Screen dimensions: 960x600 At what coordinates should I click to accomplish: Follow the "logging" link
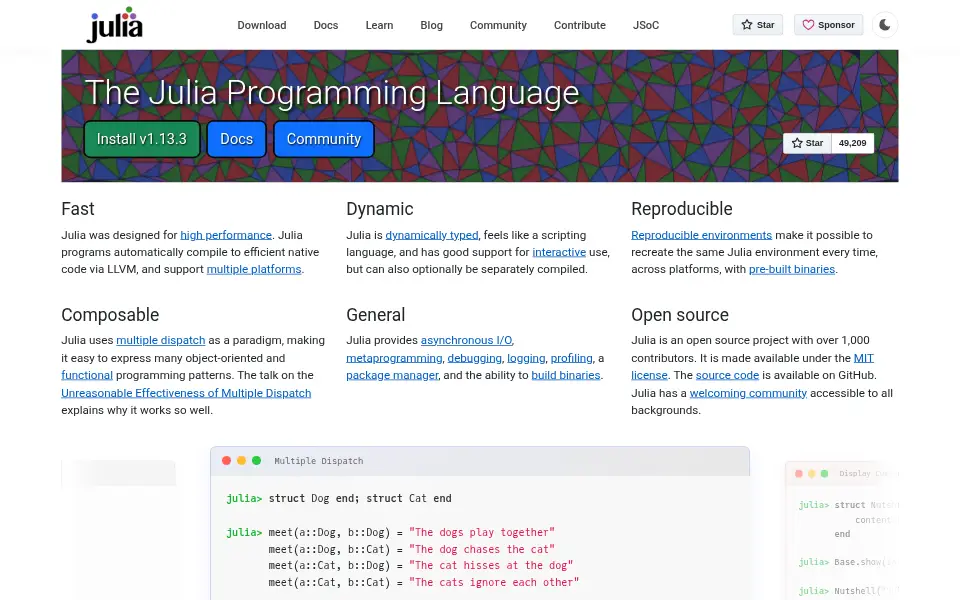click(x=526, y=358)
